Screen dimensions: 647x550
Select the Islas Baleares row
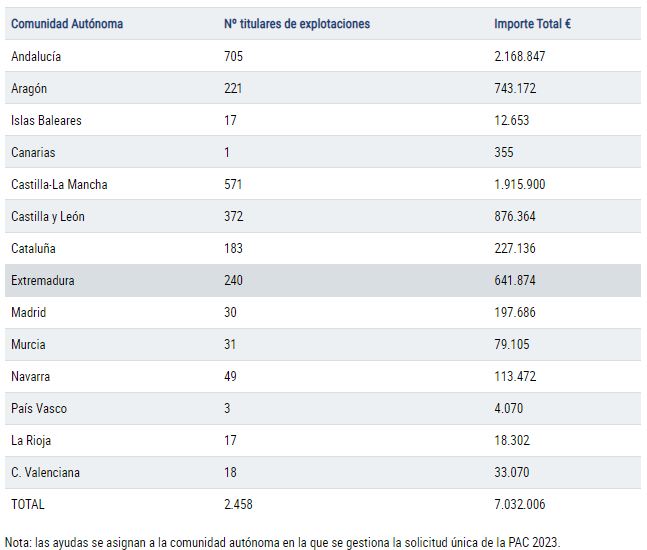click(323, 120)
